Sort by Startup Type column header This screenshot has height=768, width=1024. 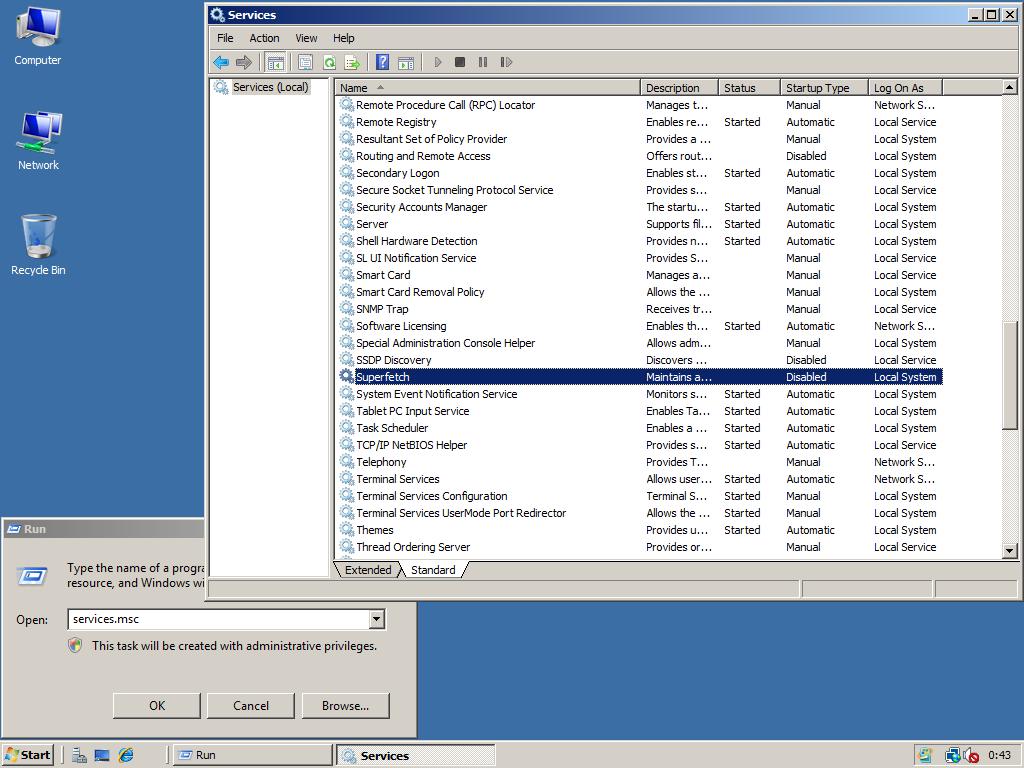[824, 88]
